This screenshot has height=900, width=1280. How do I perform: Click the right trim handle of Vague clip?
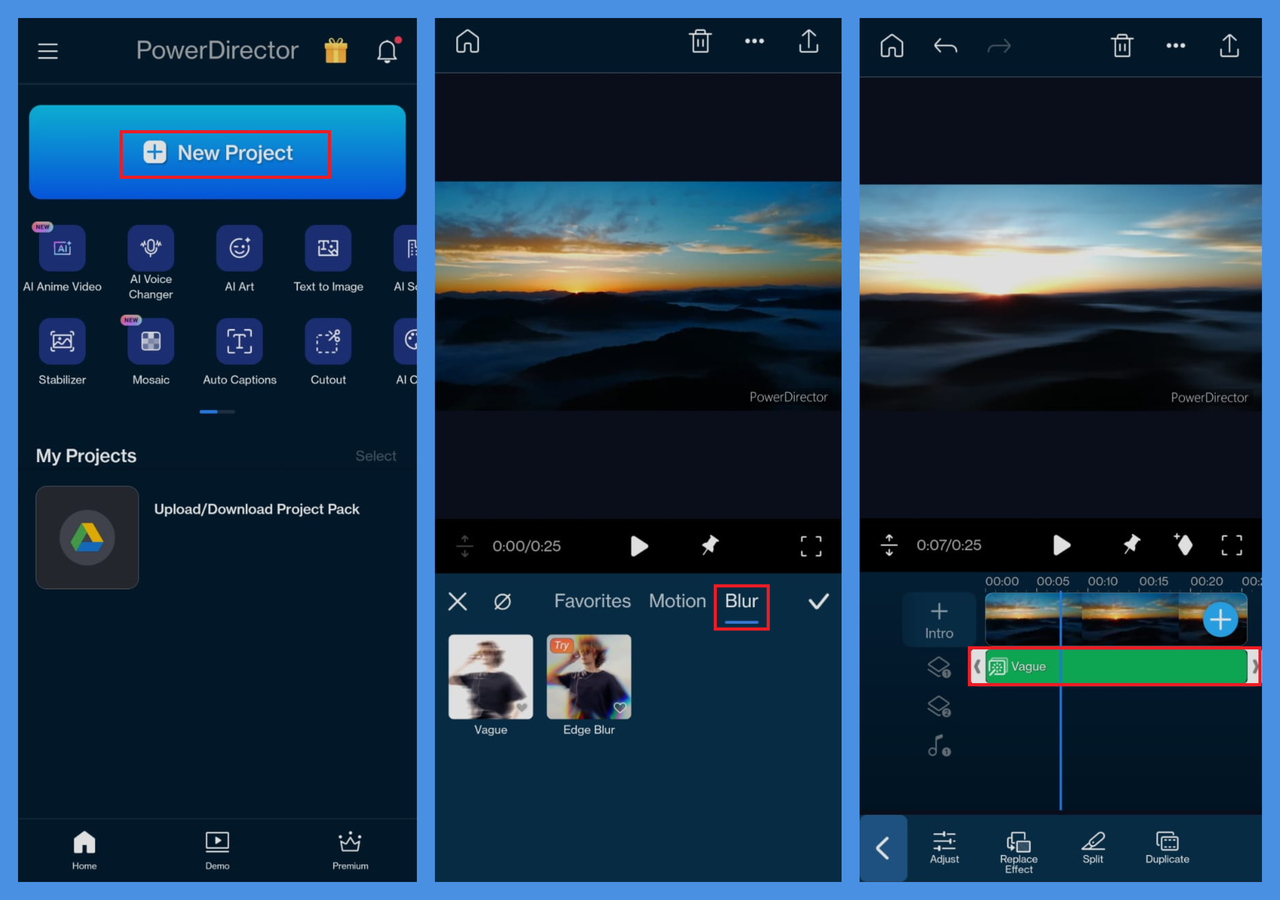(1254, 667)
